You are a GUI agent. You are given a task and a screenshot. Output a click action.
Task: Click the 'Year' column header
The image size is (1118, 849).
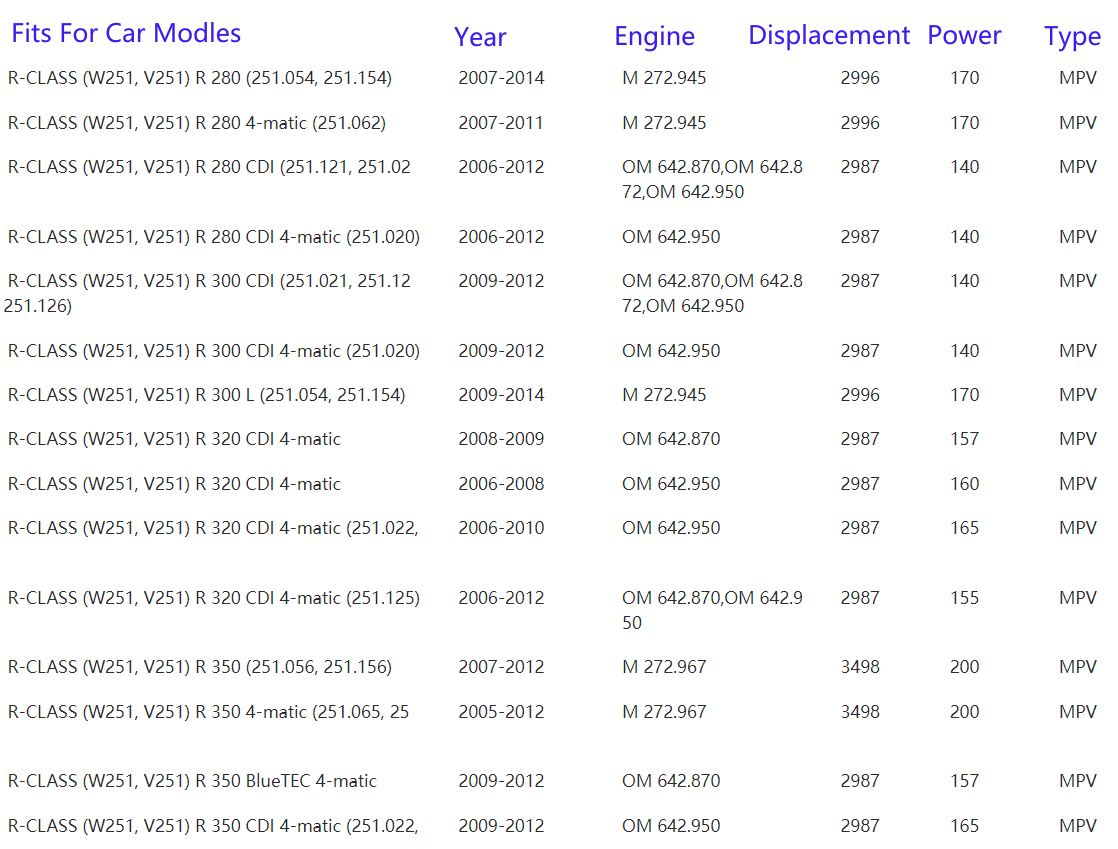coord(480,37)
